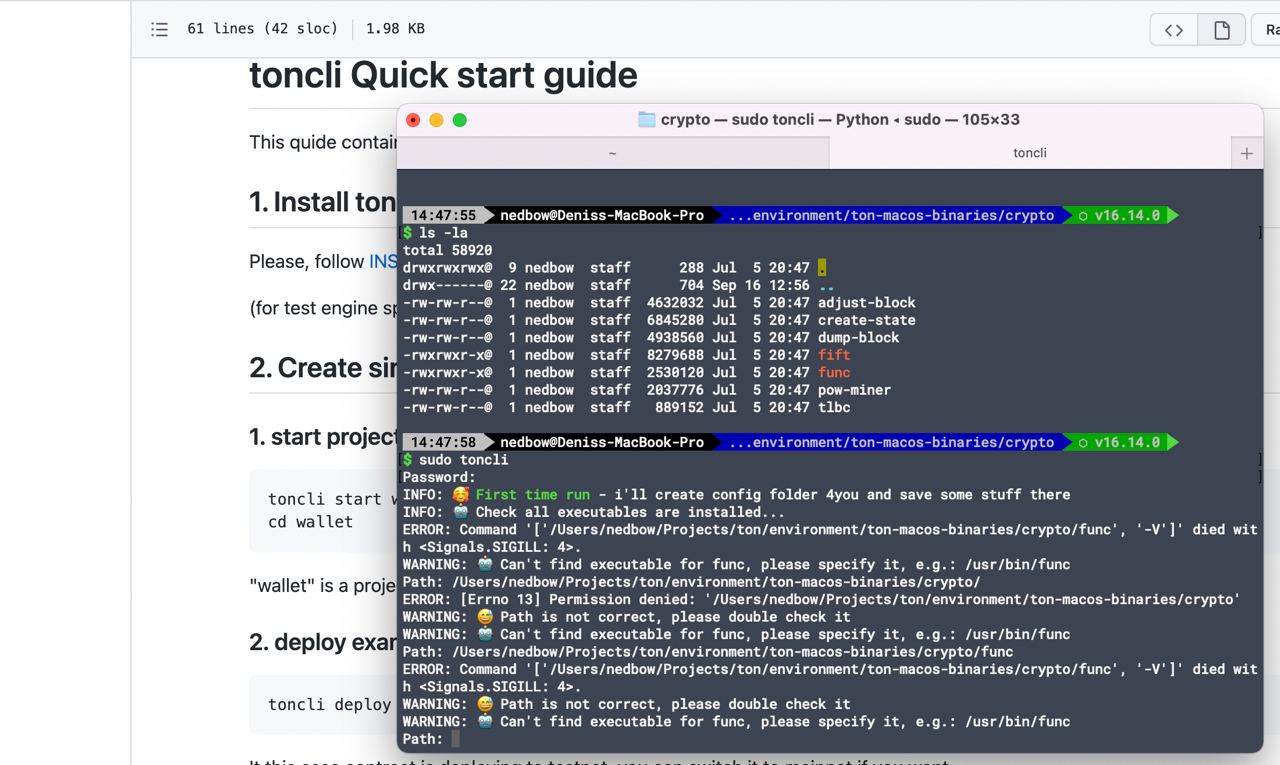
Task: Click 'toncli start' code block line
Action: (332, 499)
